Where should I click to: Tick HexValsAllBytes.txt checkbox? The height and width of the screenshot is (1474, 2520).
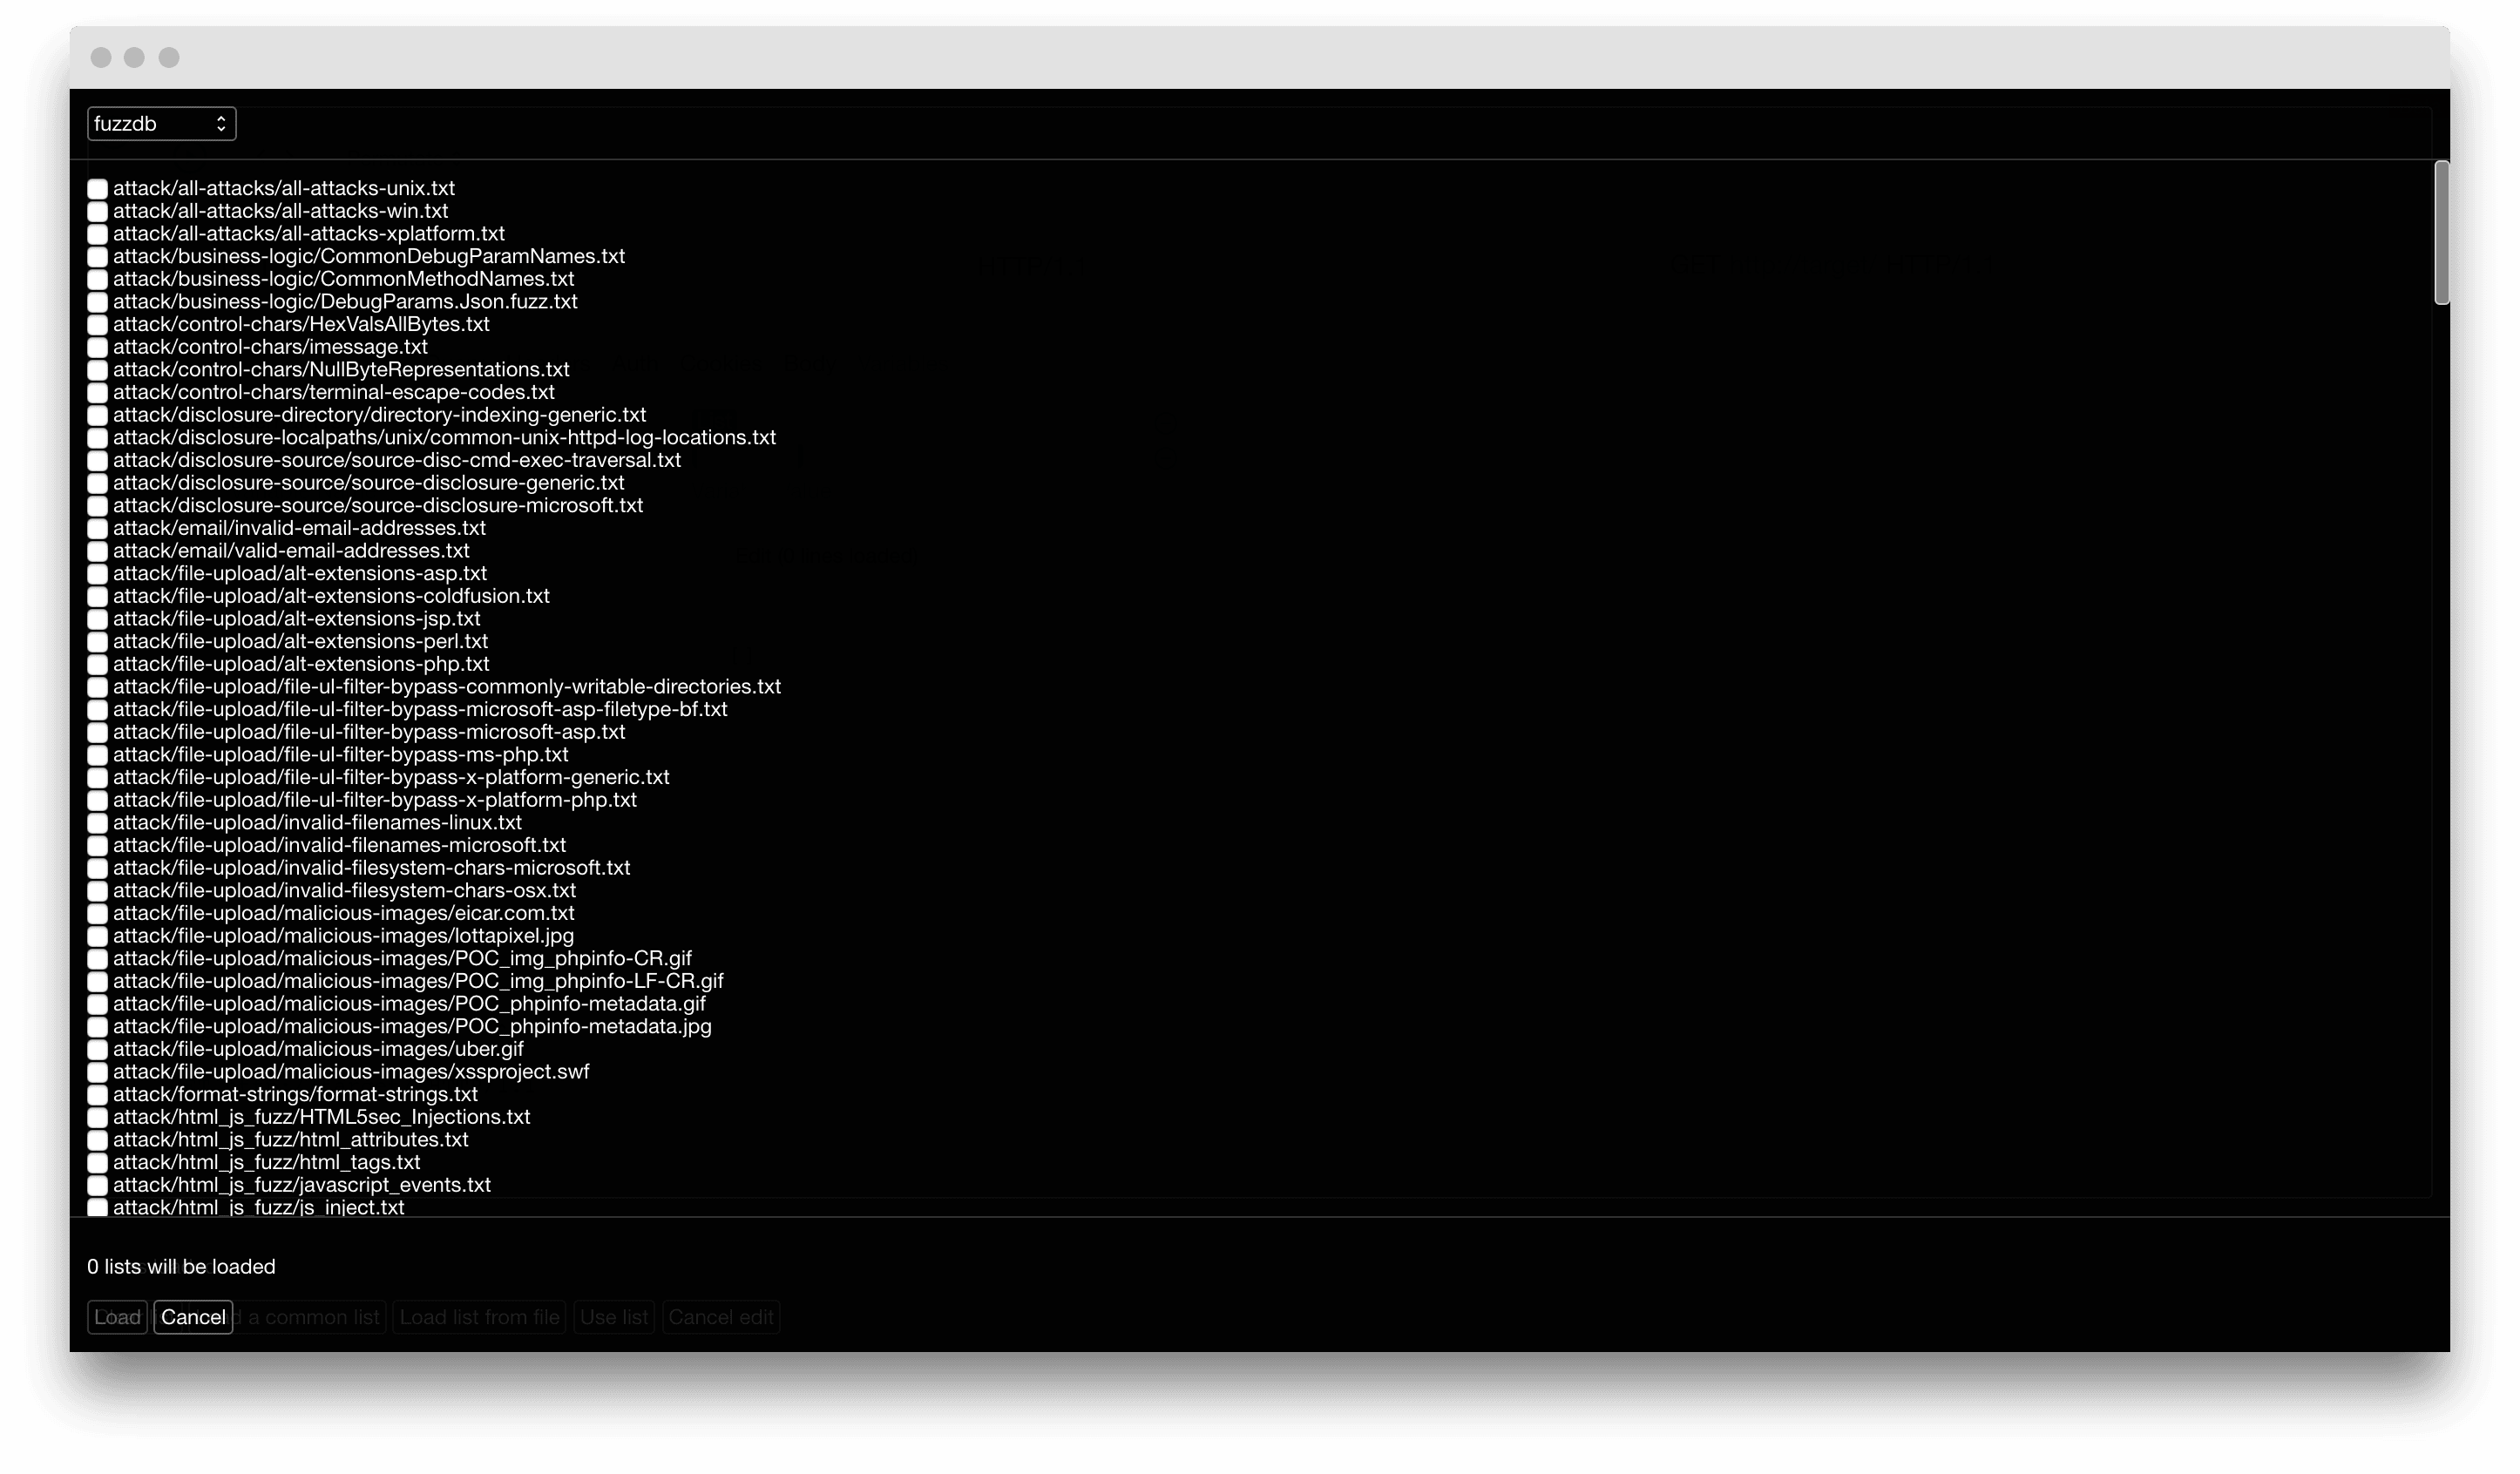97,325
